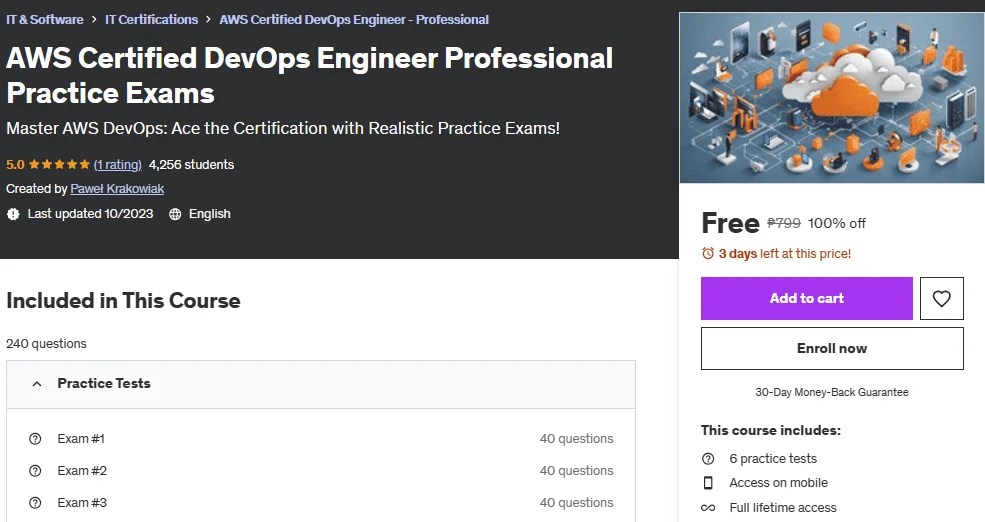
Task: Click the alarm clock icon near price
Action: (708, 253)
